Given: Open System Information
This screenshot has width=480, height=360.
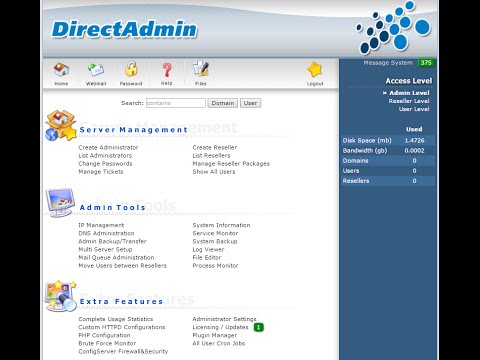Looking at the screenshot, I should [221, 225].
